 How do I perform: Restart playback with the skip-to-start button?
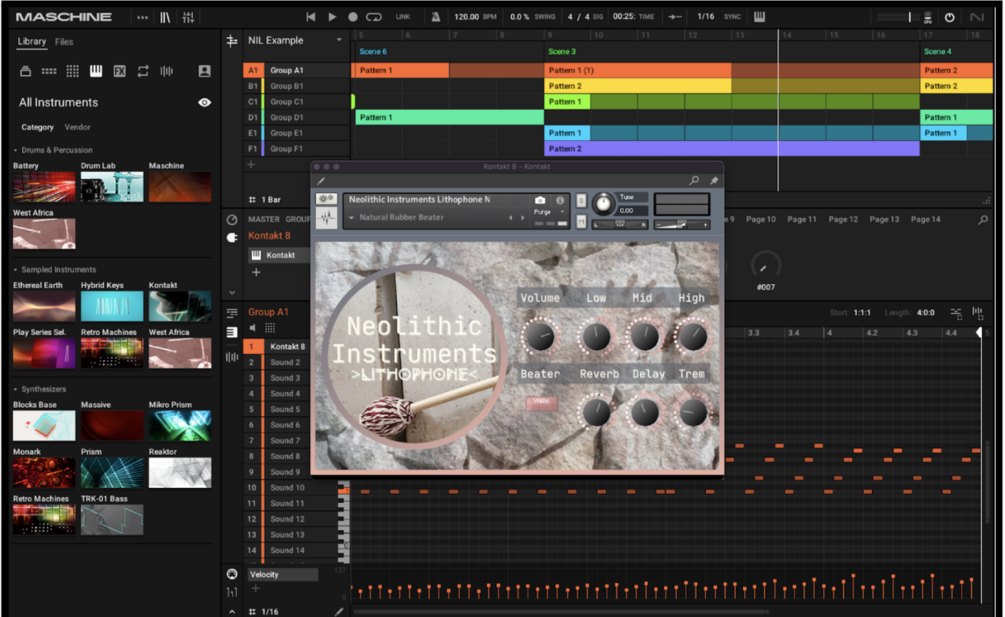[310, 17]
